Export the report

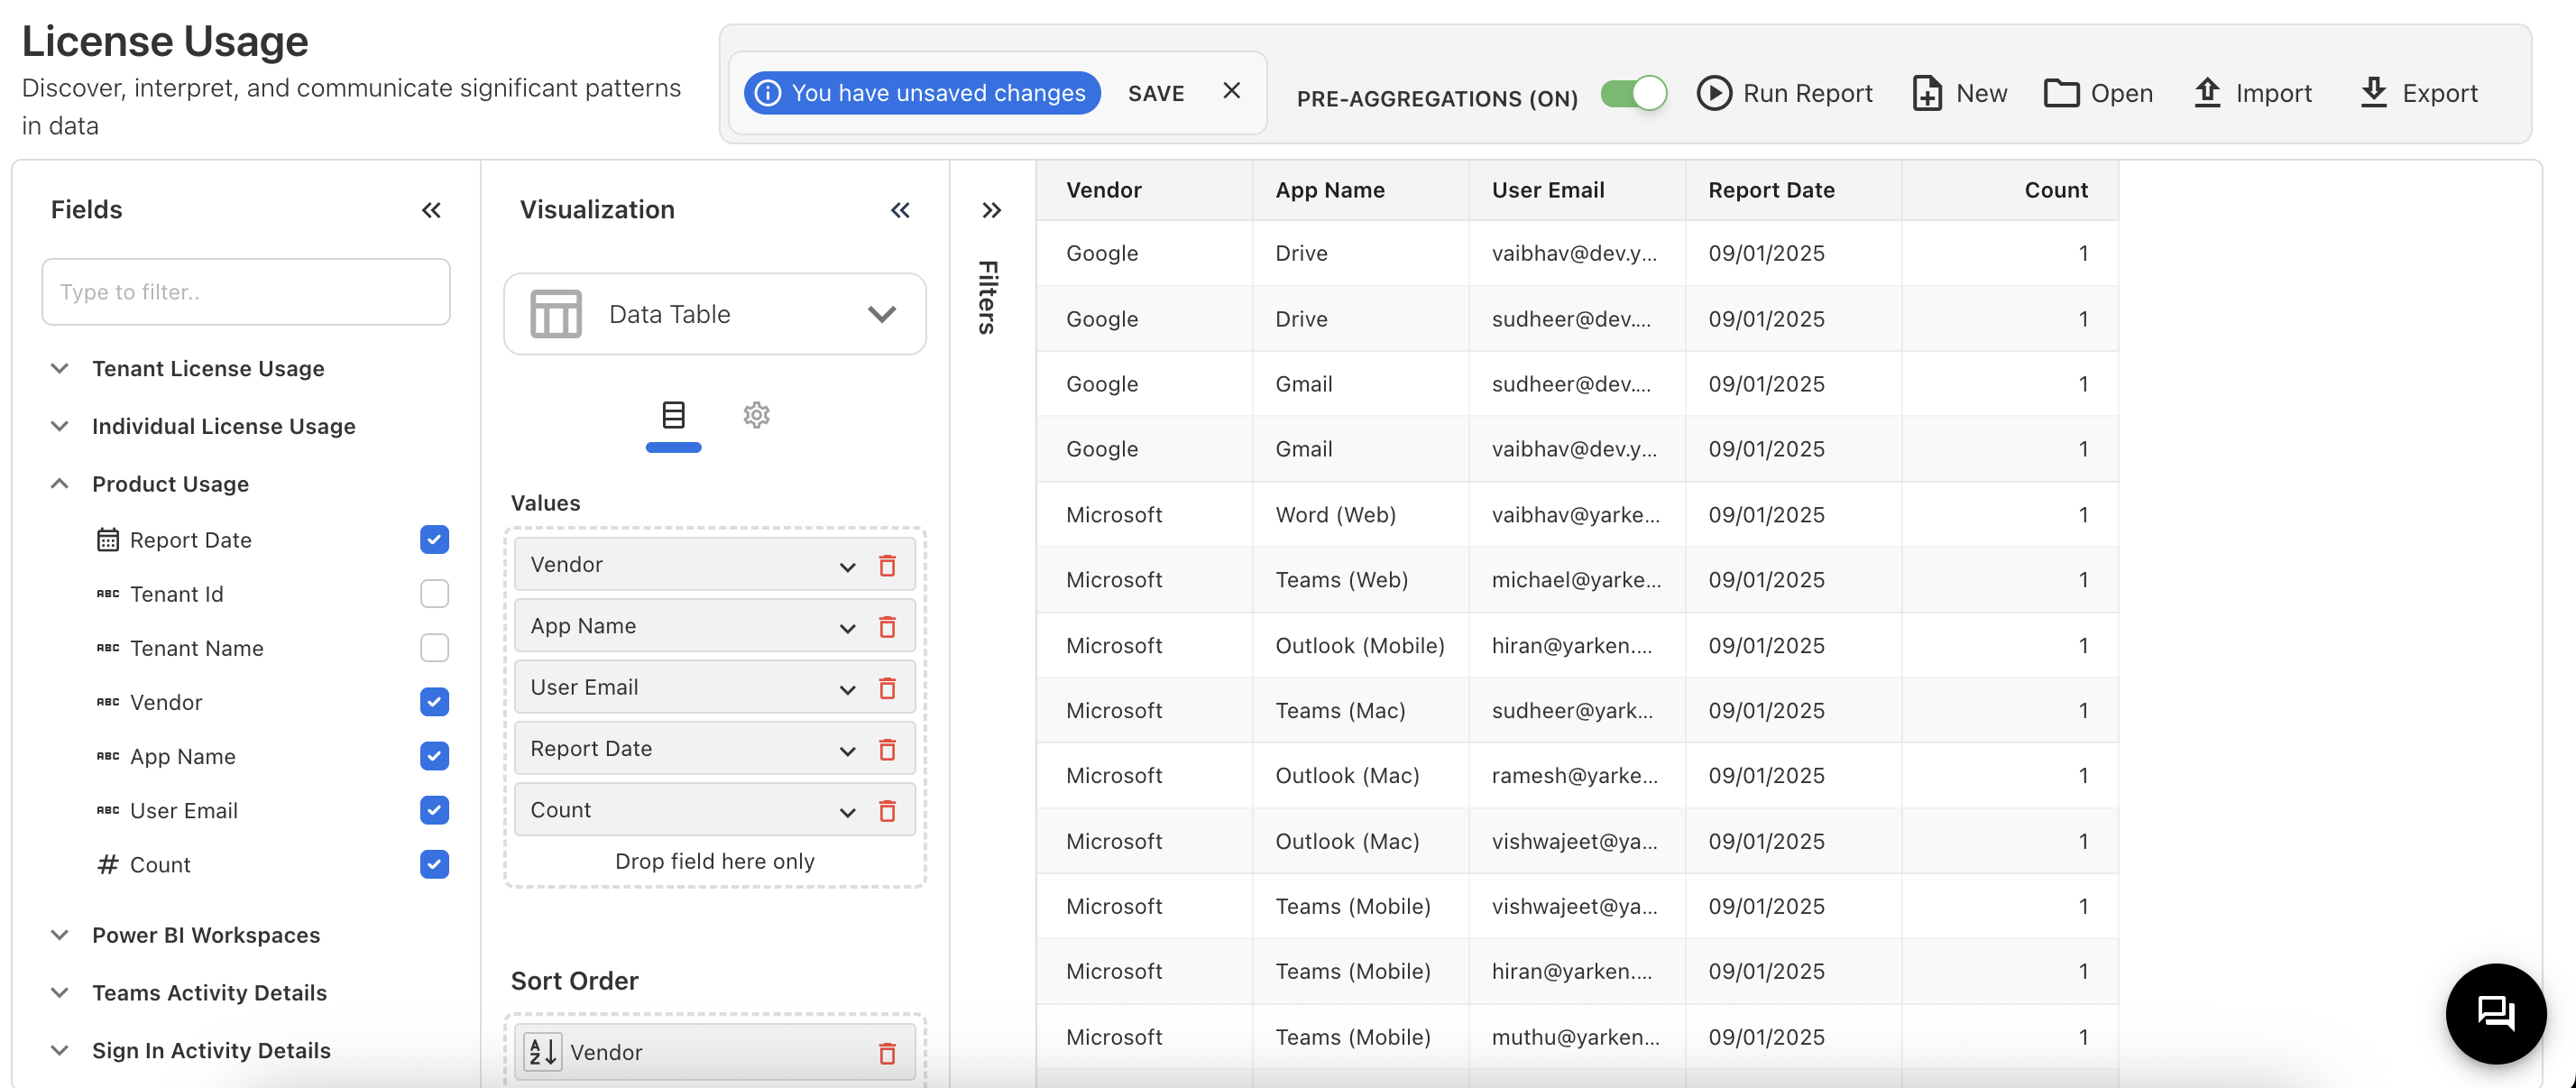2420,92
